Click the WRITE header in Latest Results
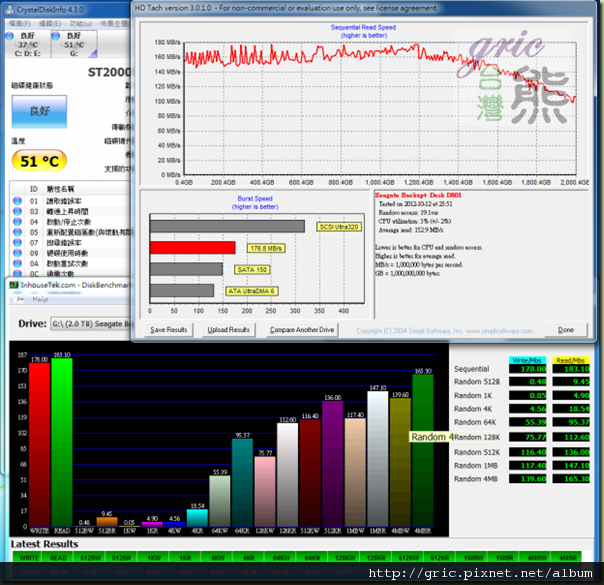The height and width of the screenshot is (585, 604). point(29,558)
